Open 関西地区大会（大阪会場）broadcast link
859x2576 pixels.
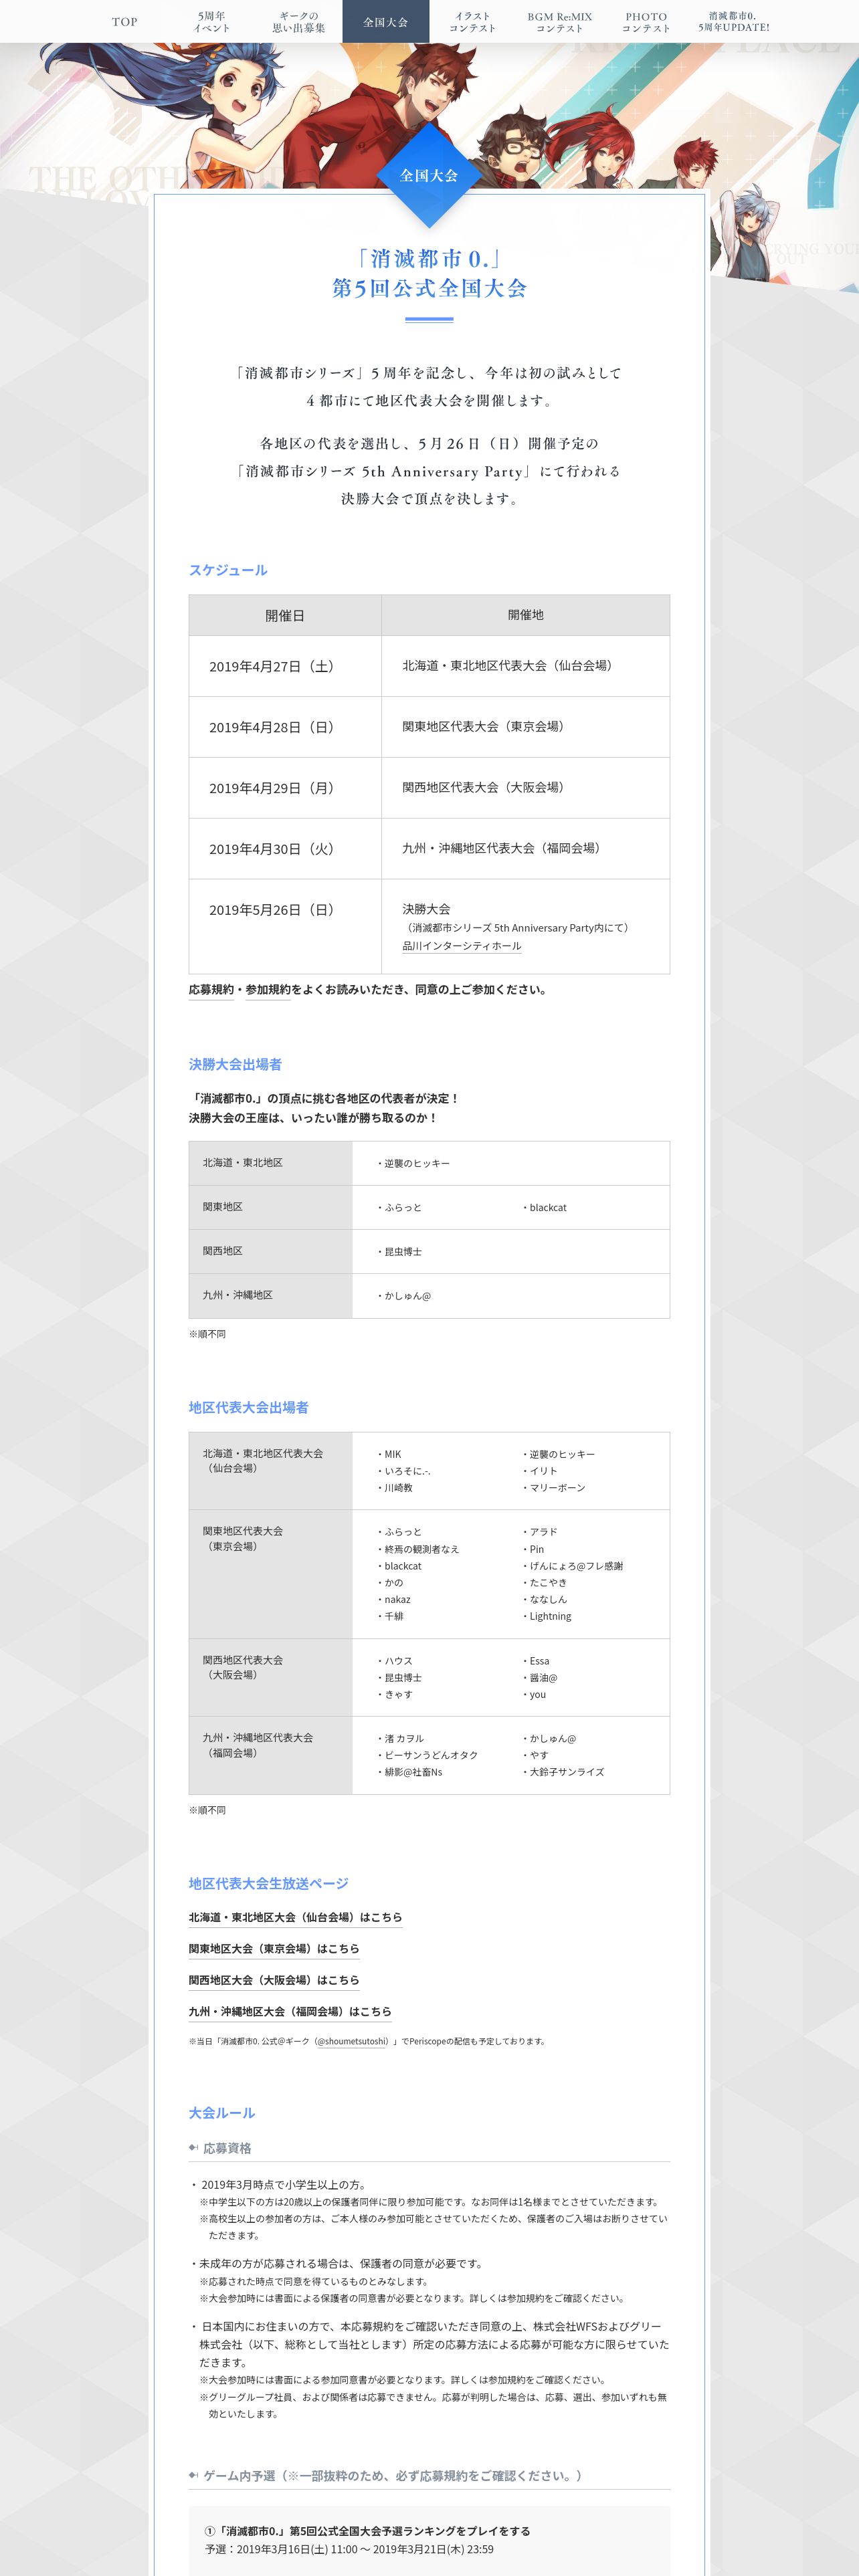point(274,1979)
